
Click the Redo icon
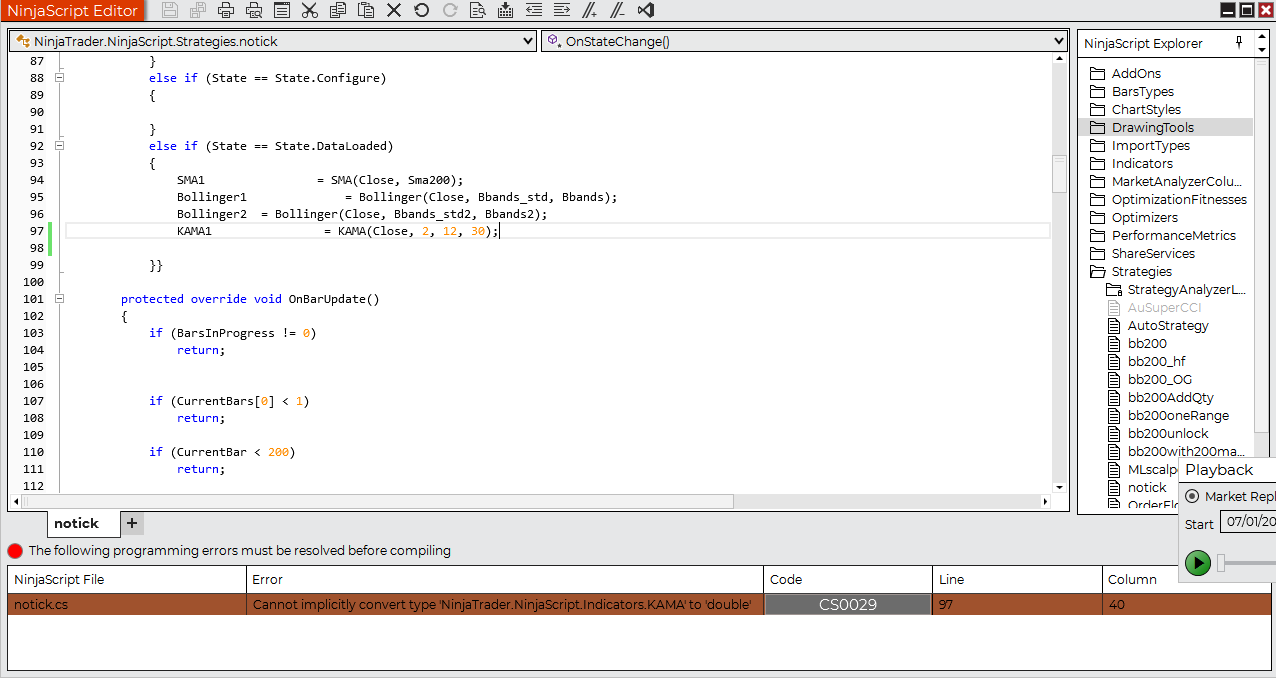coord(450,10)
